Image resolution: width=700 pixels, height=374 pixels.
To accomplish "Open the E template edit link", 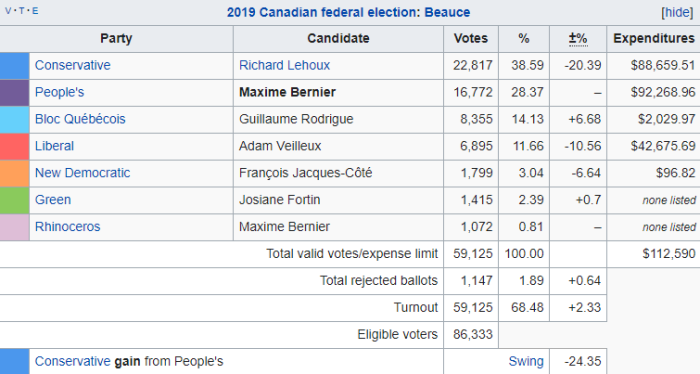I will pos(35,11).
